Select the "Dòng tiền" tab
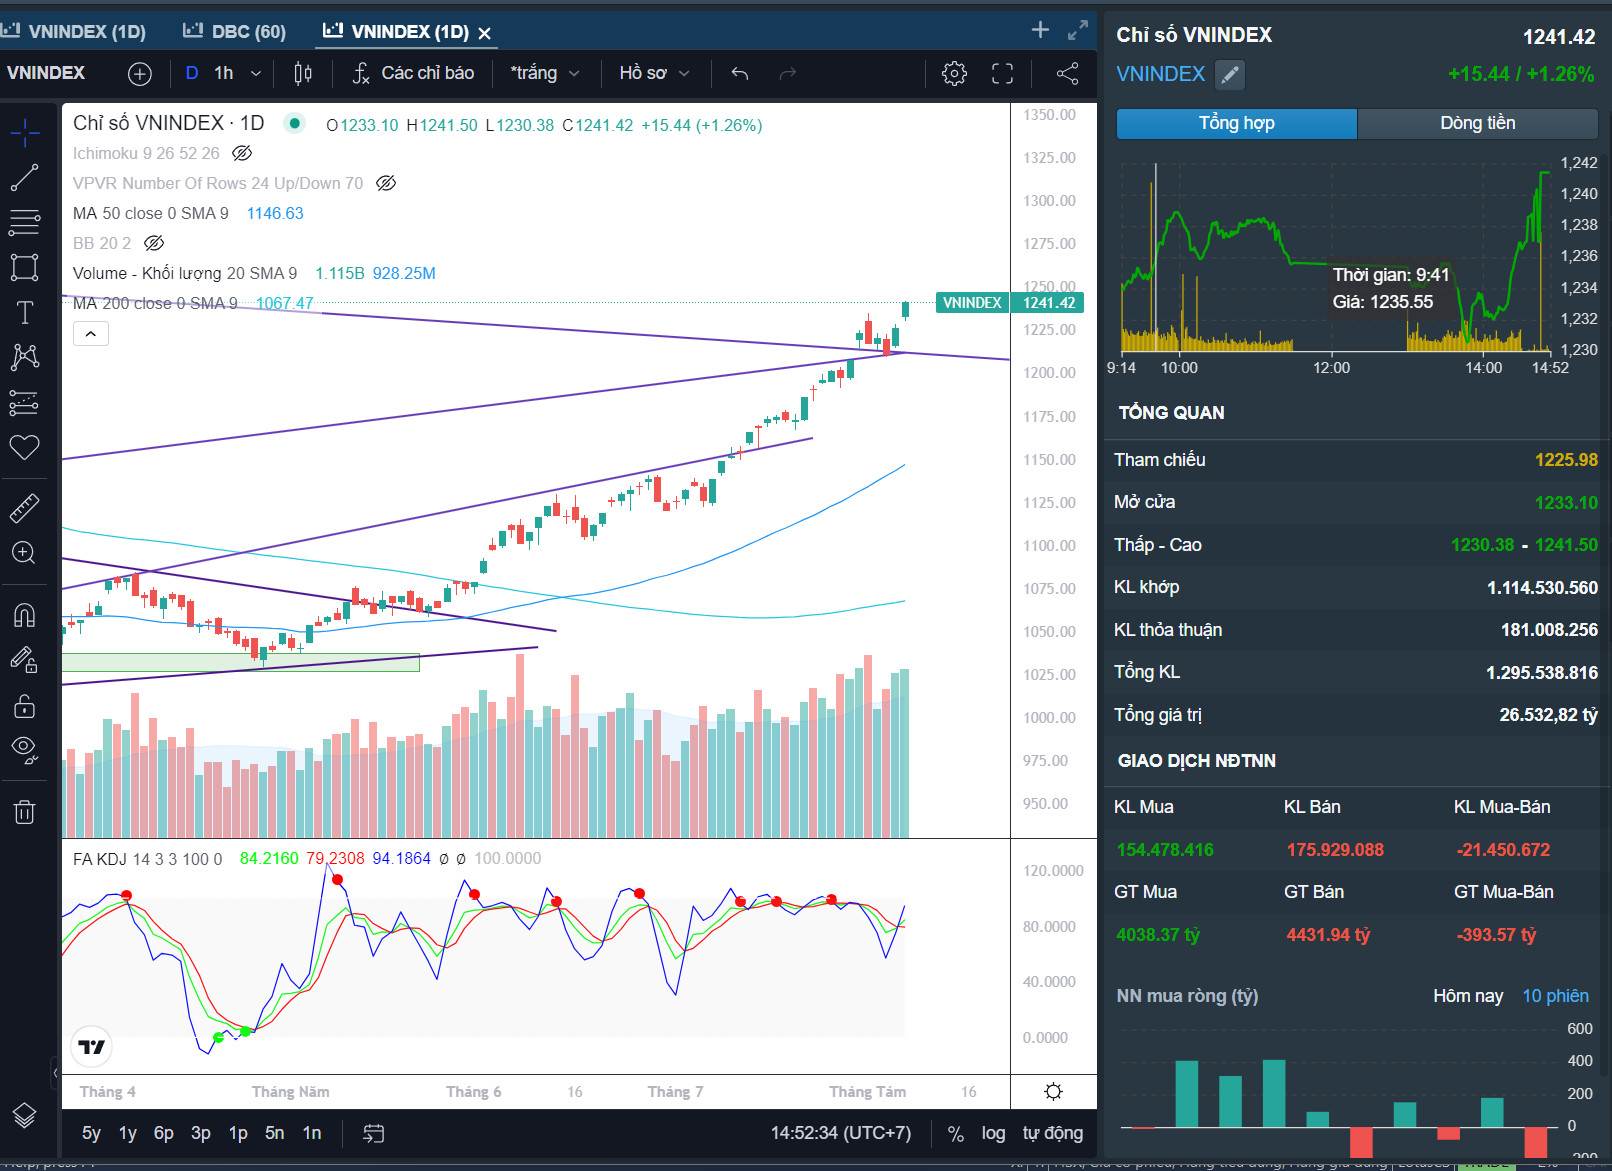Image resolution: width=1612 pixels, height=1171 pixels. click(1477, 123)
